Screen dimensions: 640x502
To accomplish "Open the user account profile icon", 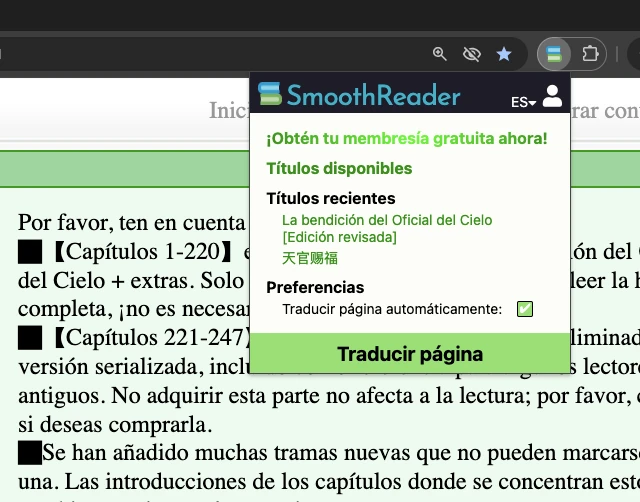I will [x=552, y=96].
